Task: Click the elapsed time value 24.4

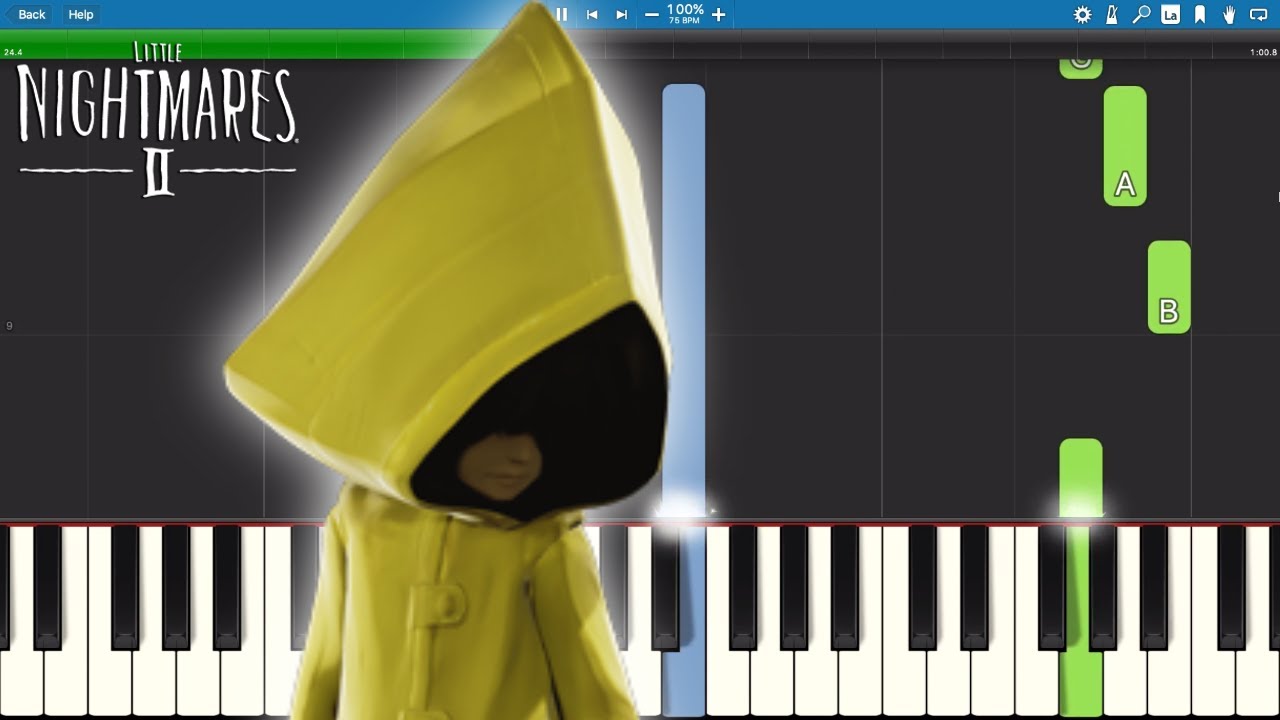Action: tap(13, 52)
